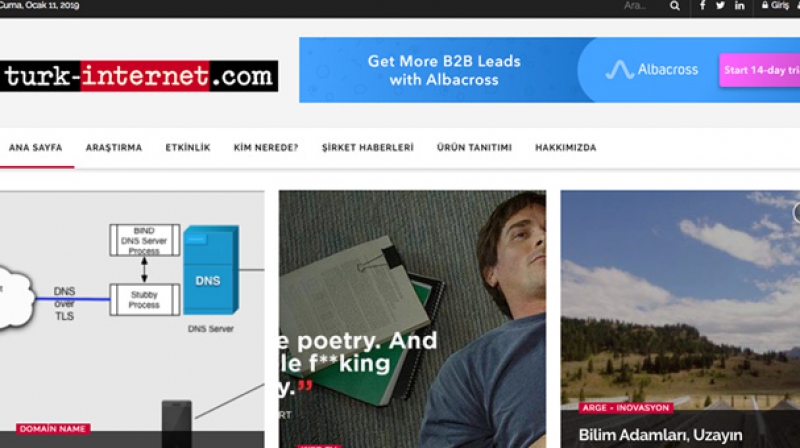Screen dimensions: 800x448
Task: Click the turk-internet.com logo
Action: (x=139, y=76)
